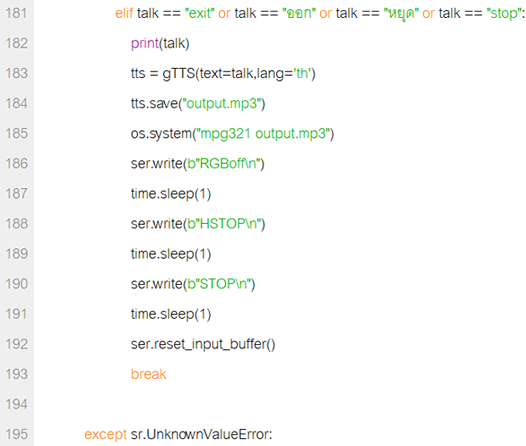Click the 'th' language string
The image size is (526, 446).
point(303,73)
